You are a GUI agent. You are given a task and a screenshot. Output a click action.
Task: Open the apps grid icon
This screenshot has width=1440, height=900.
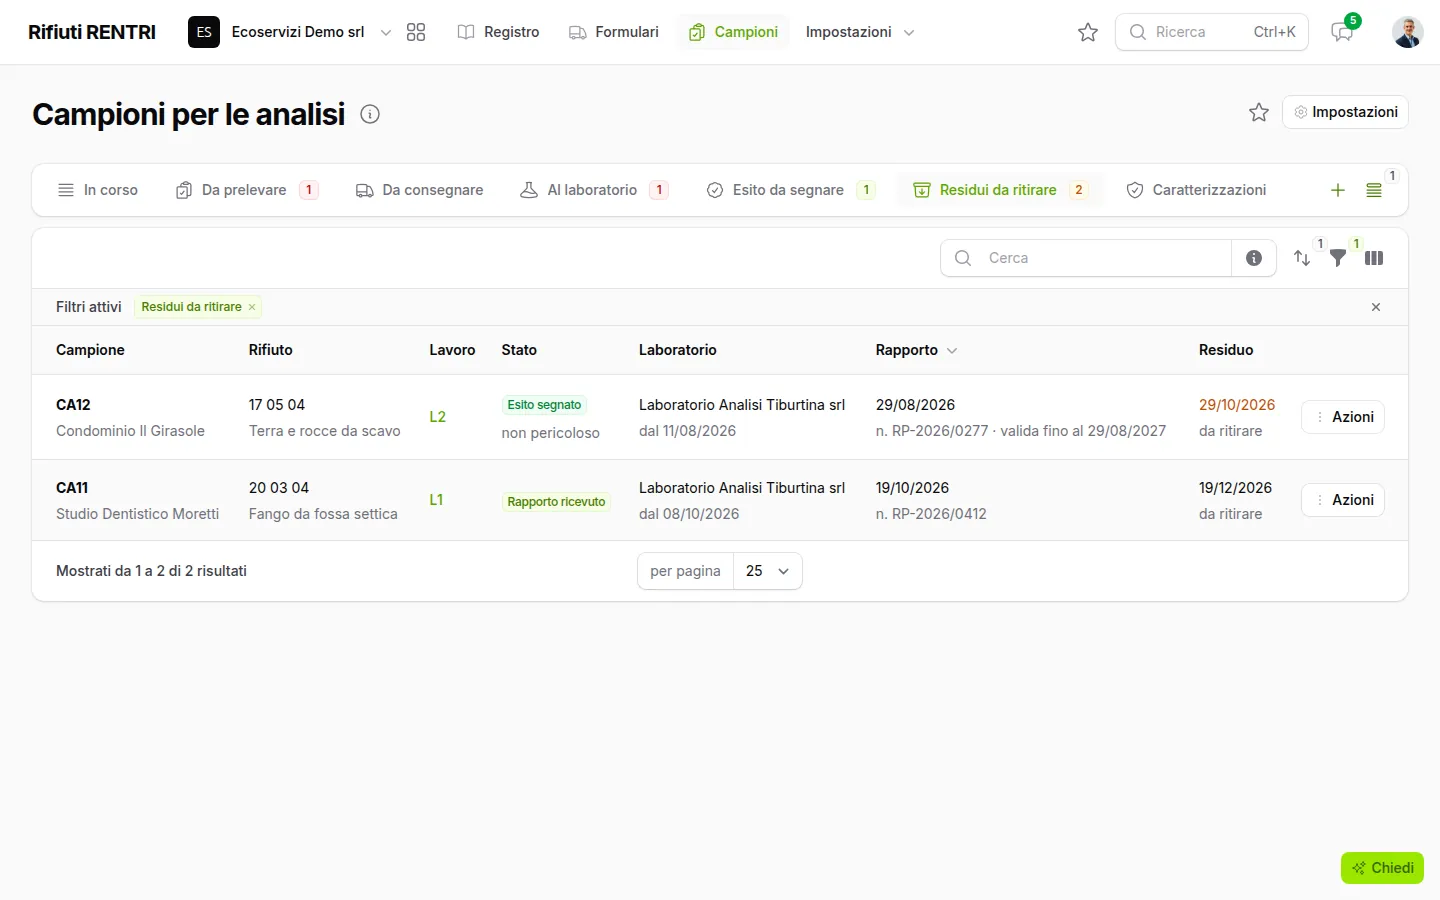(x=416, y=32)
